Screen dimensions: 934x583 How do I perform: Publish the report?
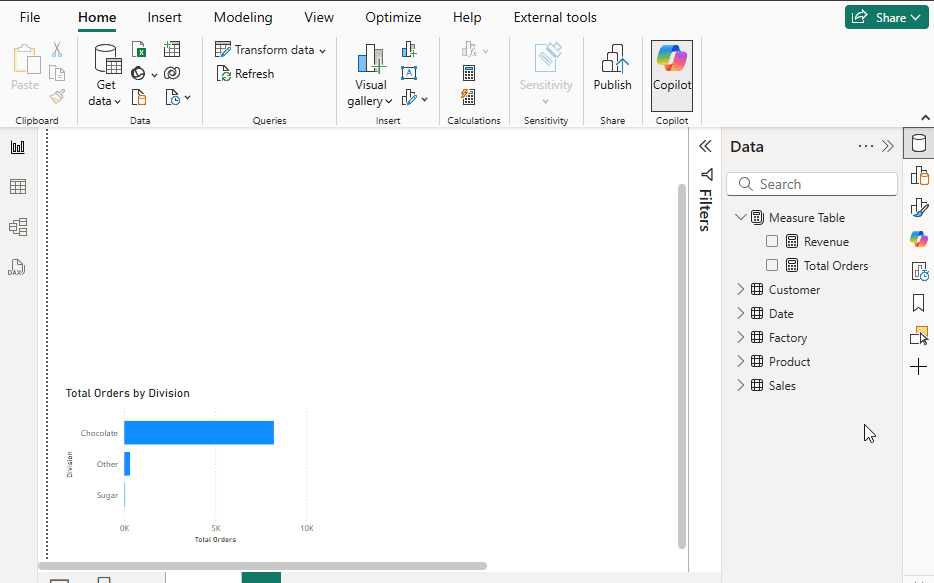pyautogui.click(x=612, y=67)
